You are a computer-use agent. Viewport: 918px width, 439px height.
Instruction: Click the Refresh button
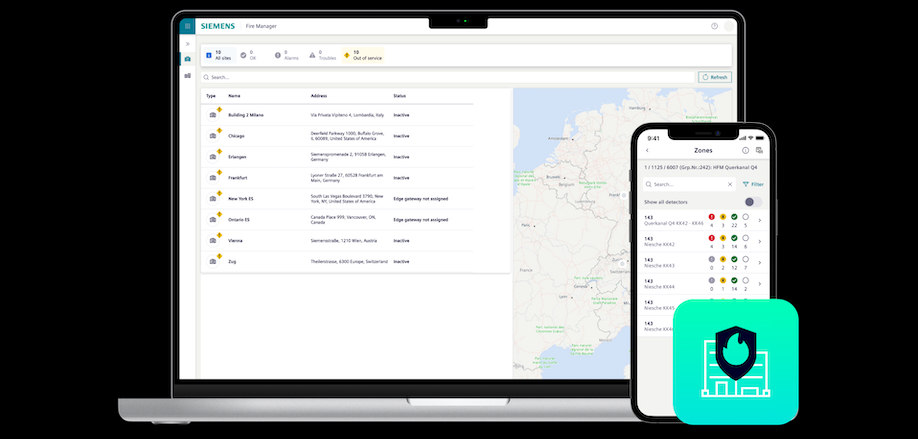715,77
